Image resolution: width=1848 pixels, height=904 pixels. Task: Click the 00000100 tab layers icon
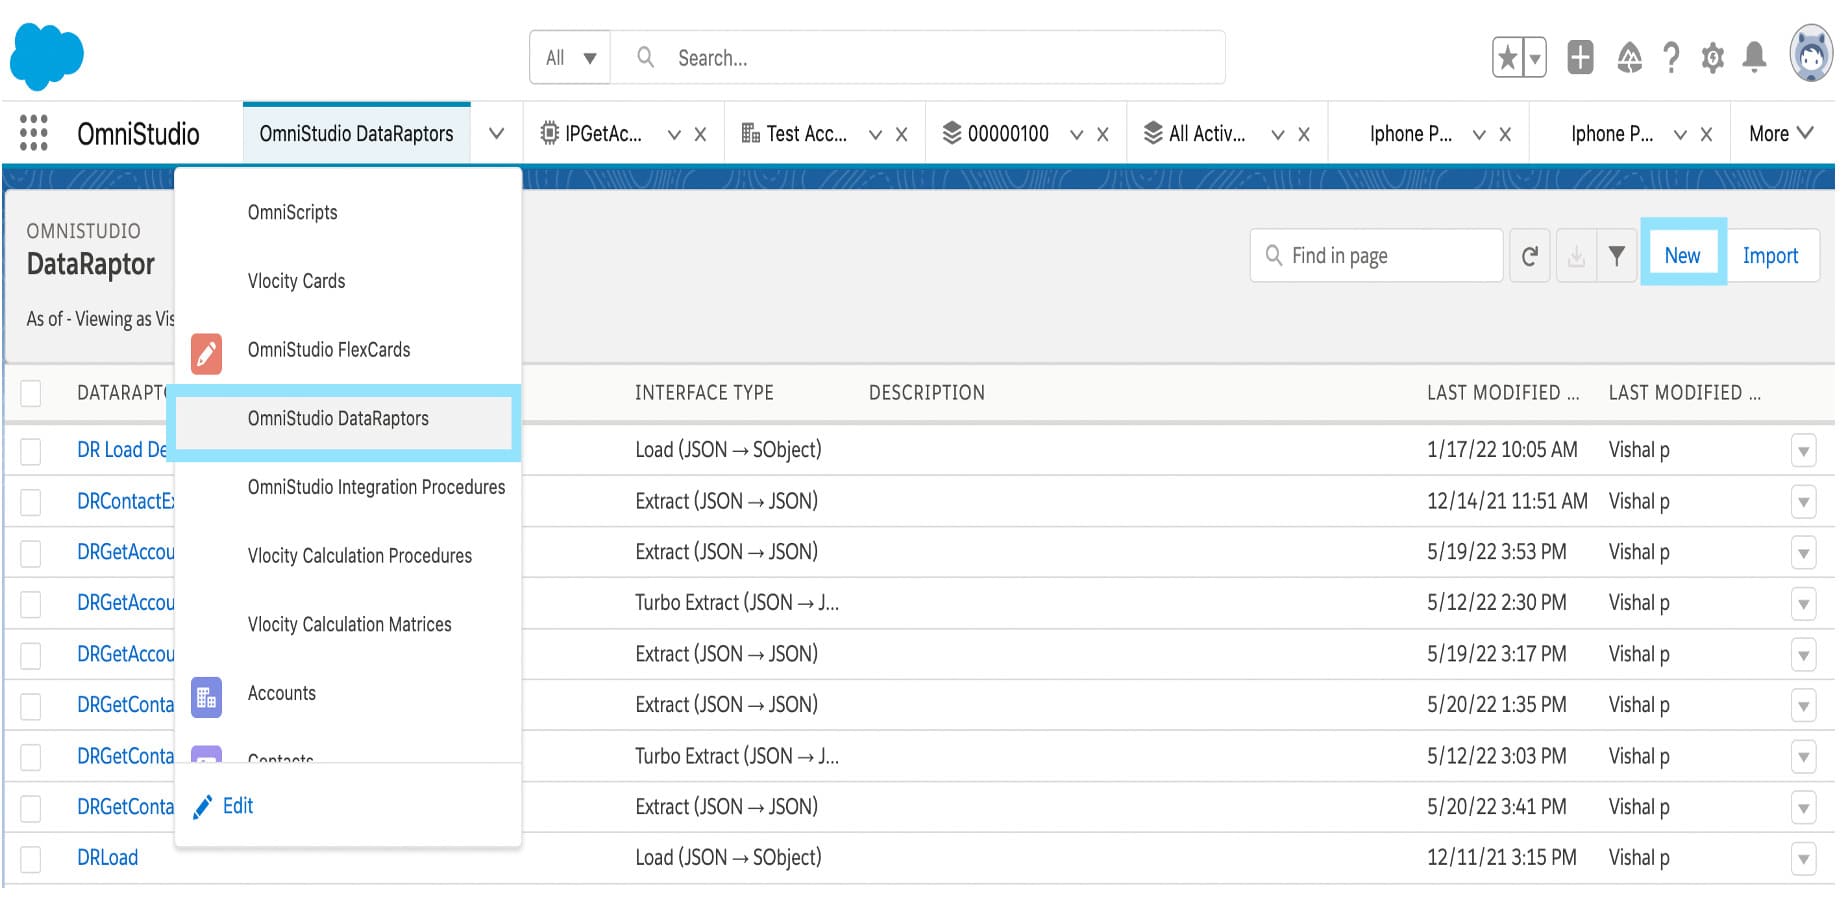[952, 133]
